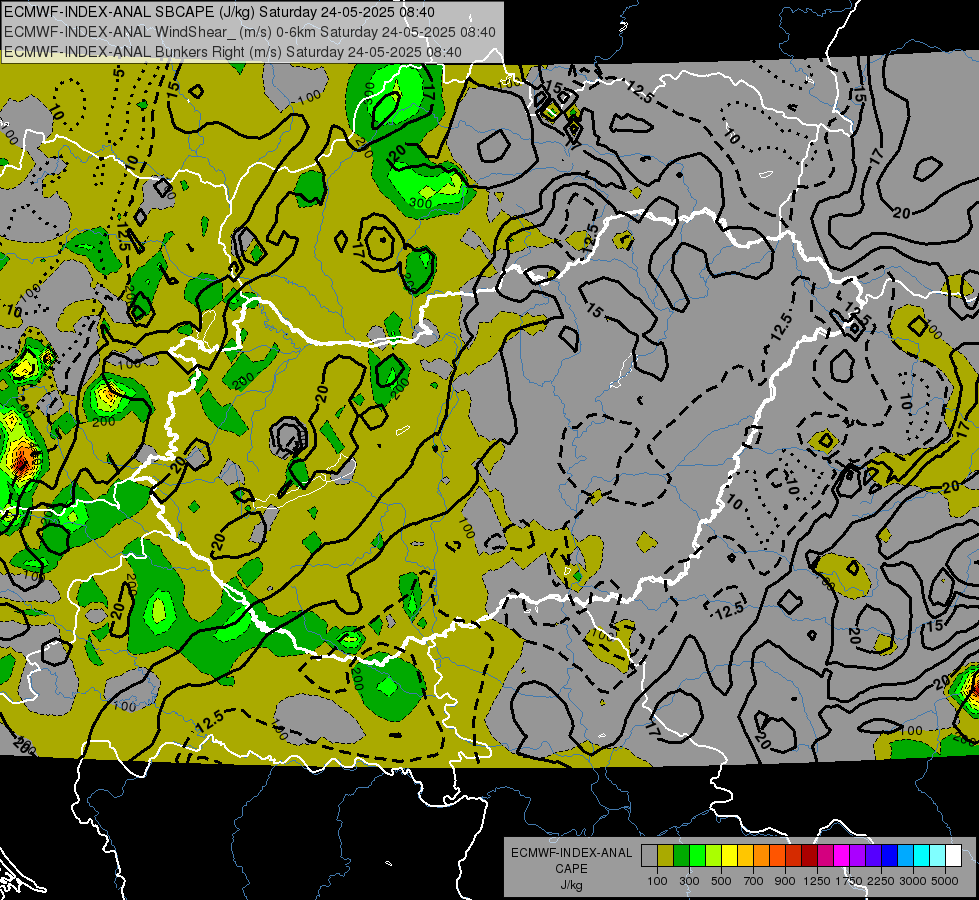Click the legend value 700
Screen dimensions: 979x900
tap(754, 881)
